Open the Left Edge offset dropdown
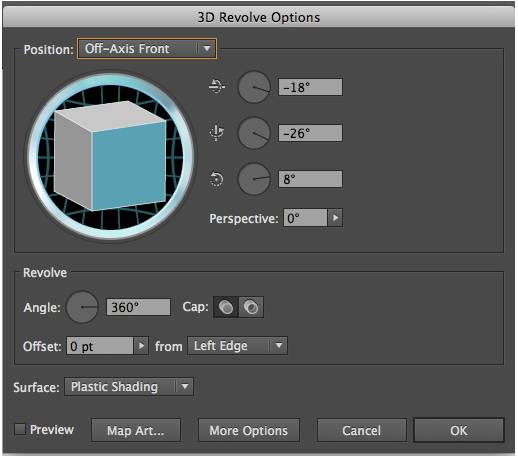 click(237, 346)
